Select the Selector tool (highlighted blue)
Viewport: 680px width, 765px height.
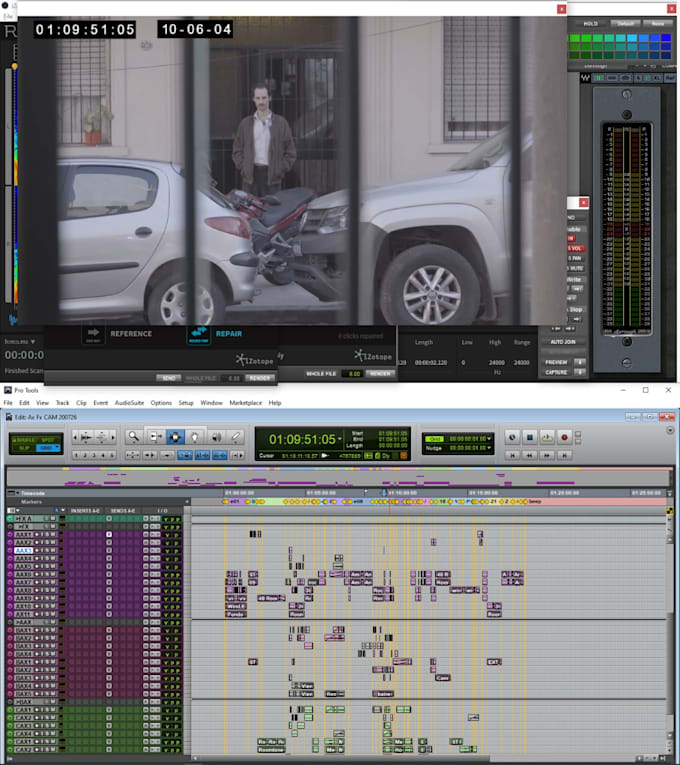pyautogui.click(x=175, y=437)
